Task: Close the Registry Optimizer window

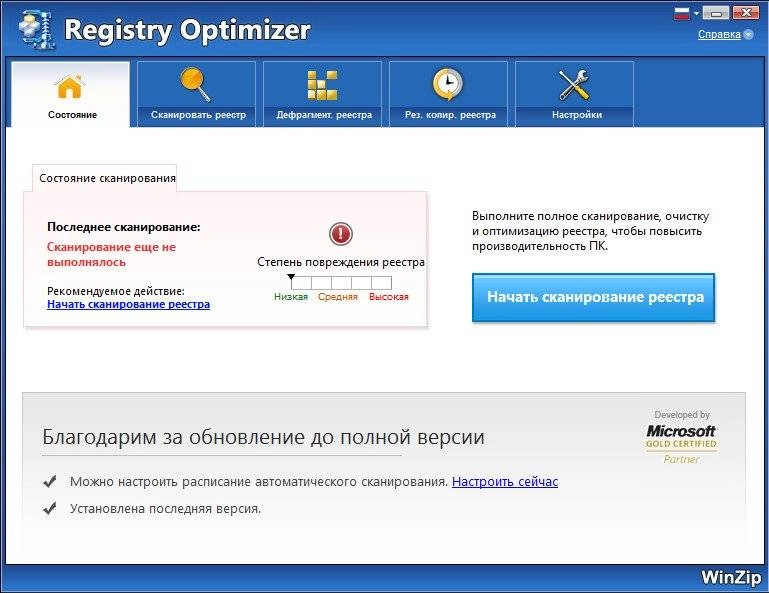Action: pos(746,13)
